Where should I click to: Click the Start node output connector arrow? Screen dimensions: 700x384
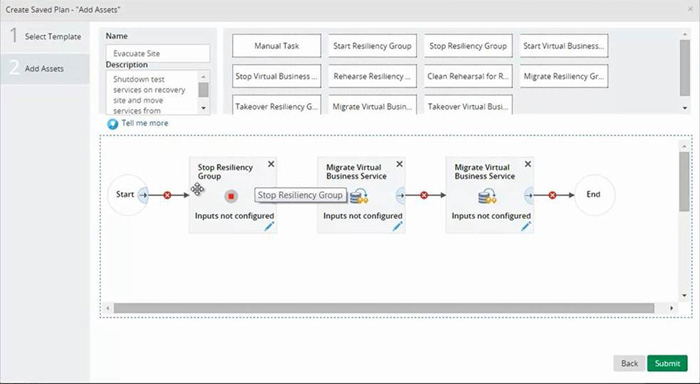[143, 195]
